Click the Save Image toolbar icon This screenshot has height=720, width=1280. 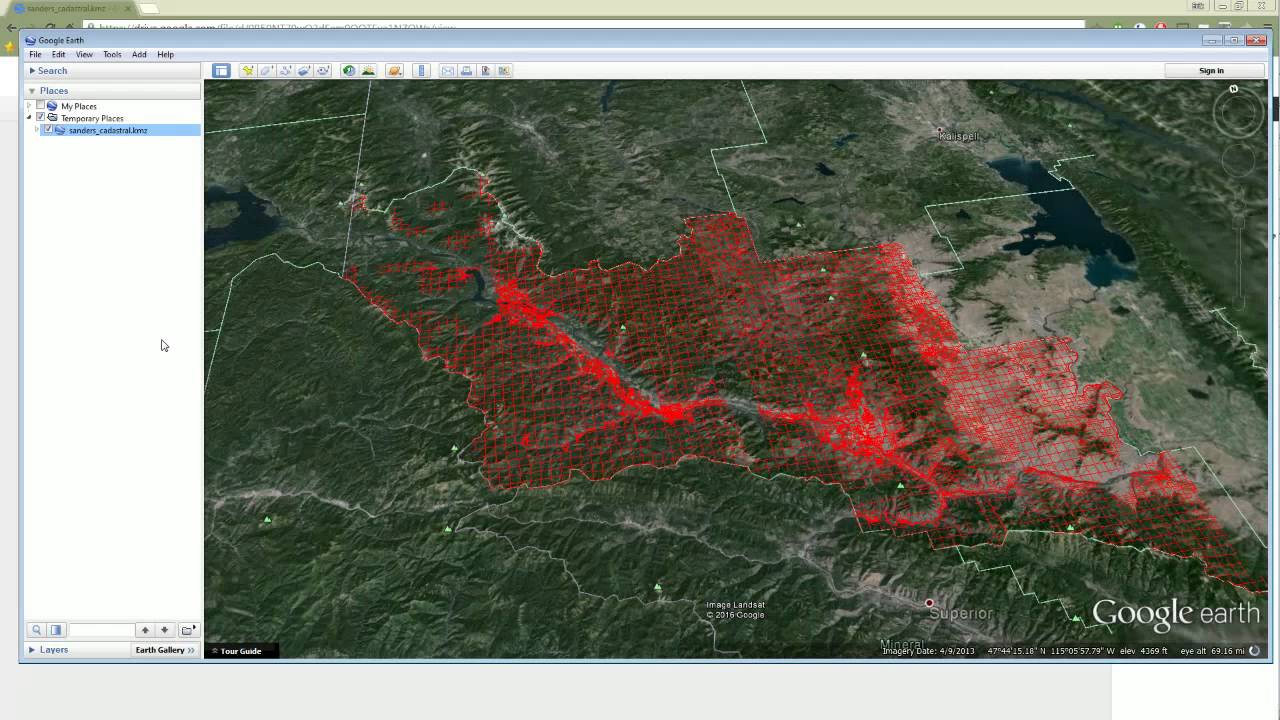click(x=486, y=70)
